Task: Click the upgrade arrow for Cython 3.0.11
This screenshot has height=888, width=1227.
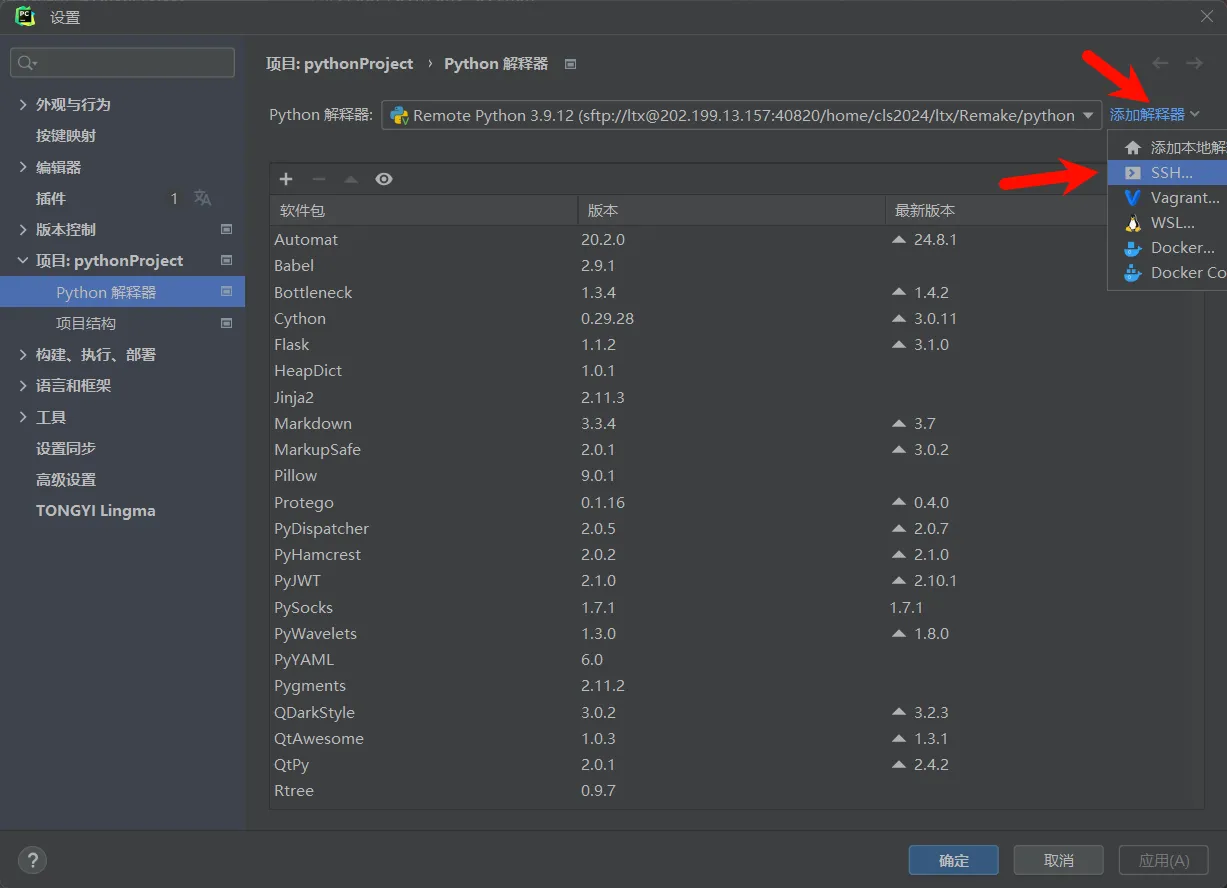Action: pyautogui.click(x=899, y=319)
